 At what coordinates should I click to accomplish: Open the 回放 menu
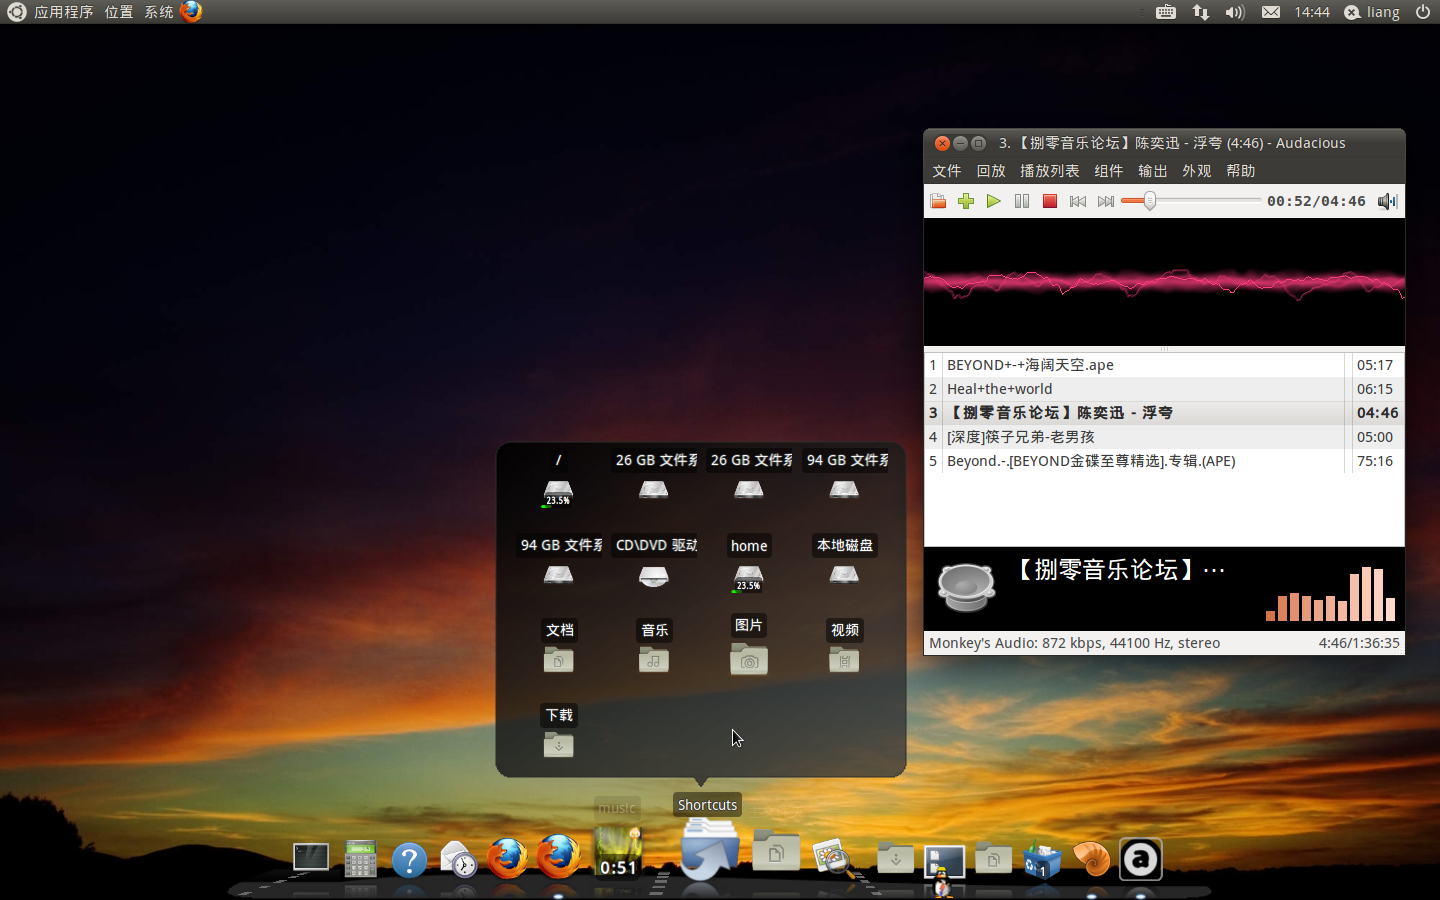point(991,171)
